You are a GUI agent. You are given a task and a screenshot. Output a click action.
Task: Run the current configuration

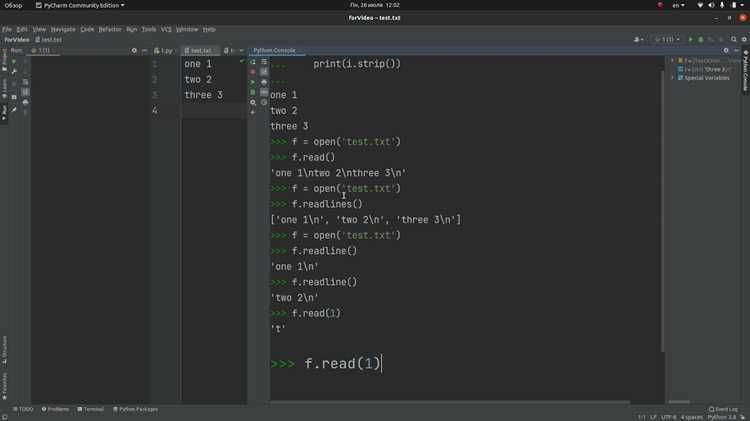[690, 40]
